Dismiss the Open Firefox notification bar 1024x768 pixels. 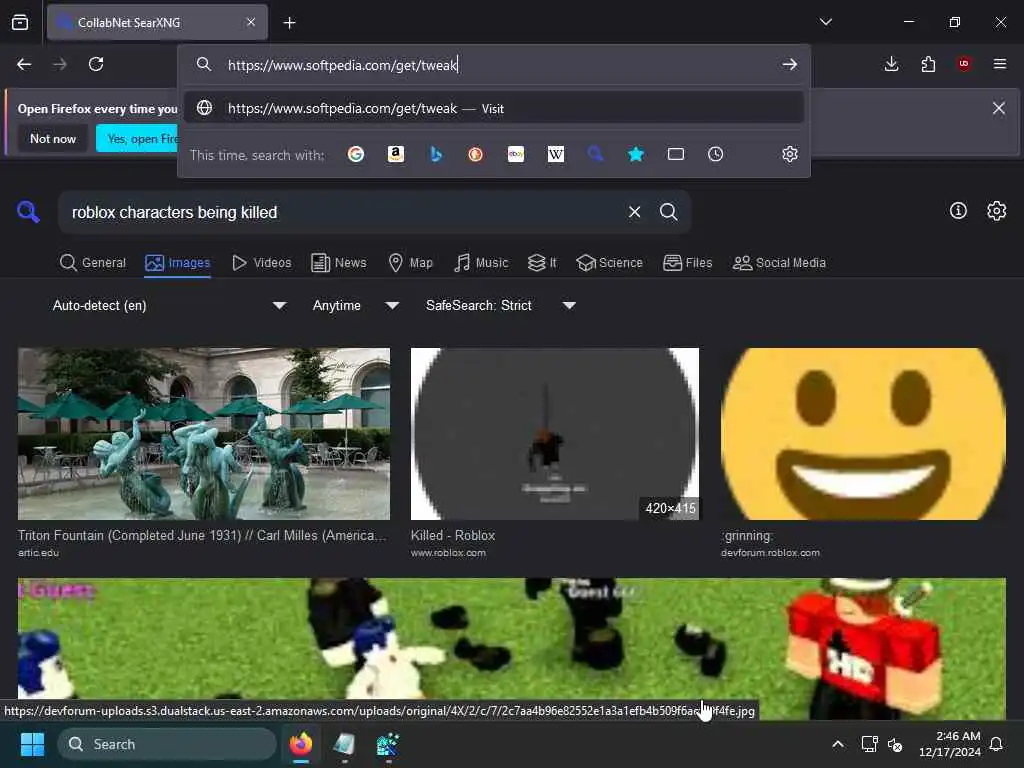click(999, 108)
